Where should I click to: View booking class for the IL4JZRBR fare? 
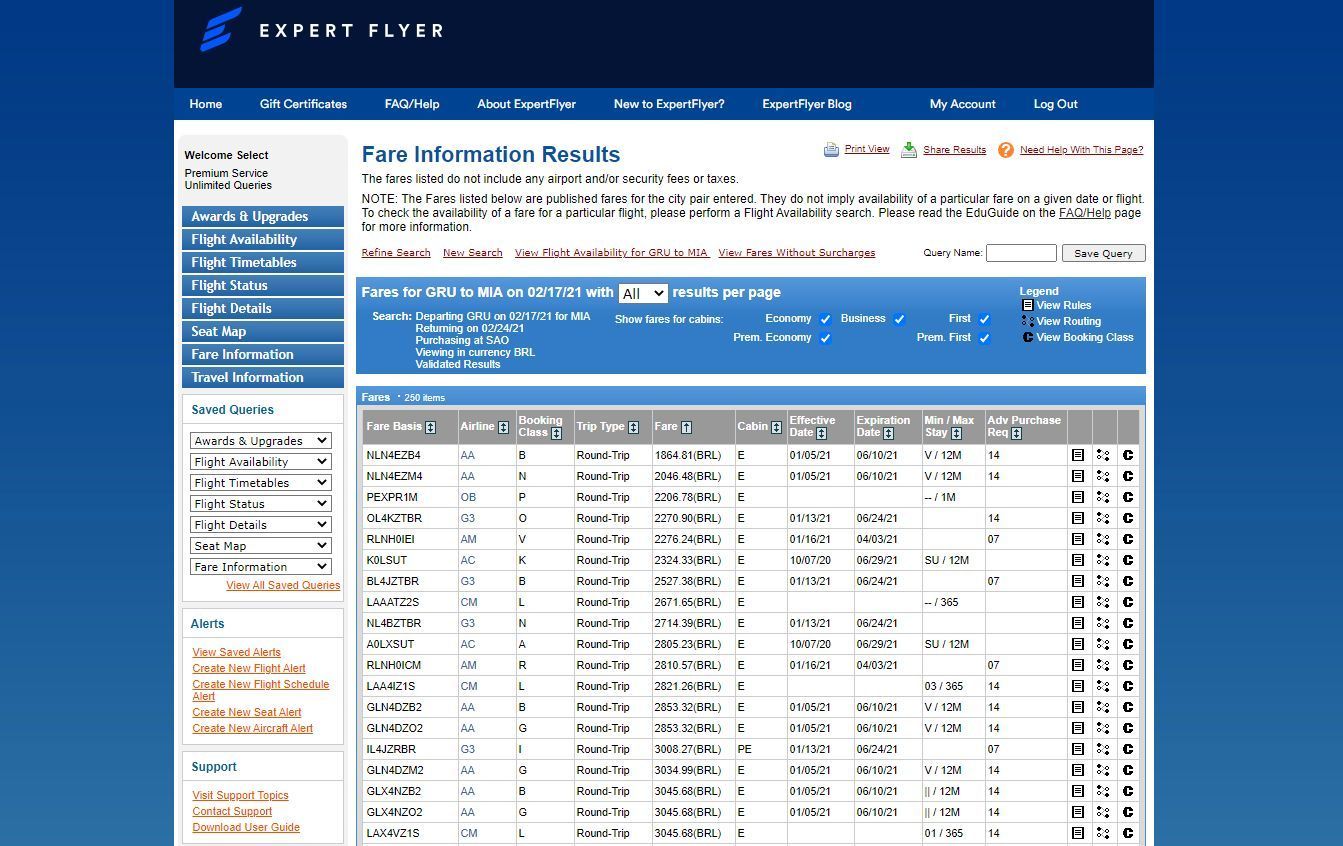coord(1128,749)
